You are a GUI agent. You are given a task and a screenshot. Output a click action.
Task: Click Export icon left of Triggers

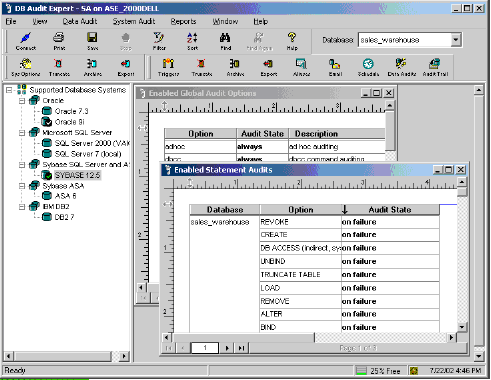pyautogui.click(x=126, y=67)
